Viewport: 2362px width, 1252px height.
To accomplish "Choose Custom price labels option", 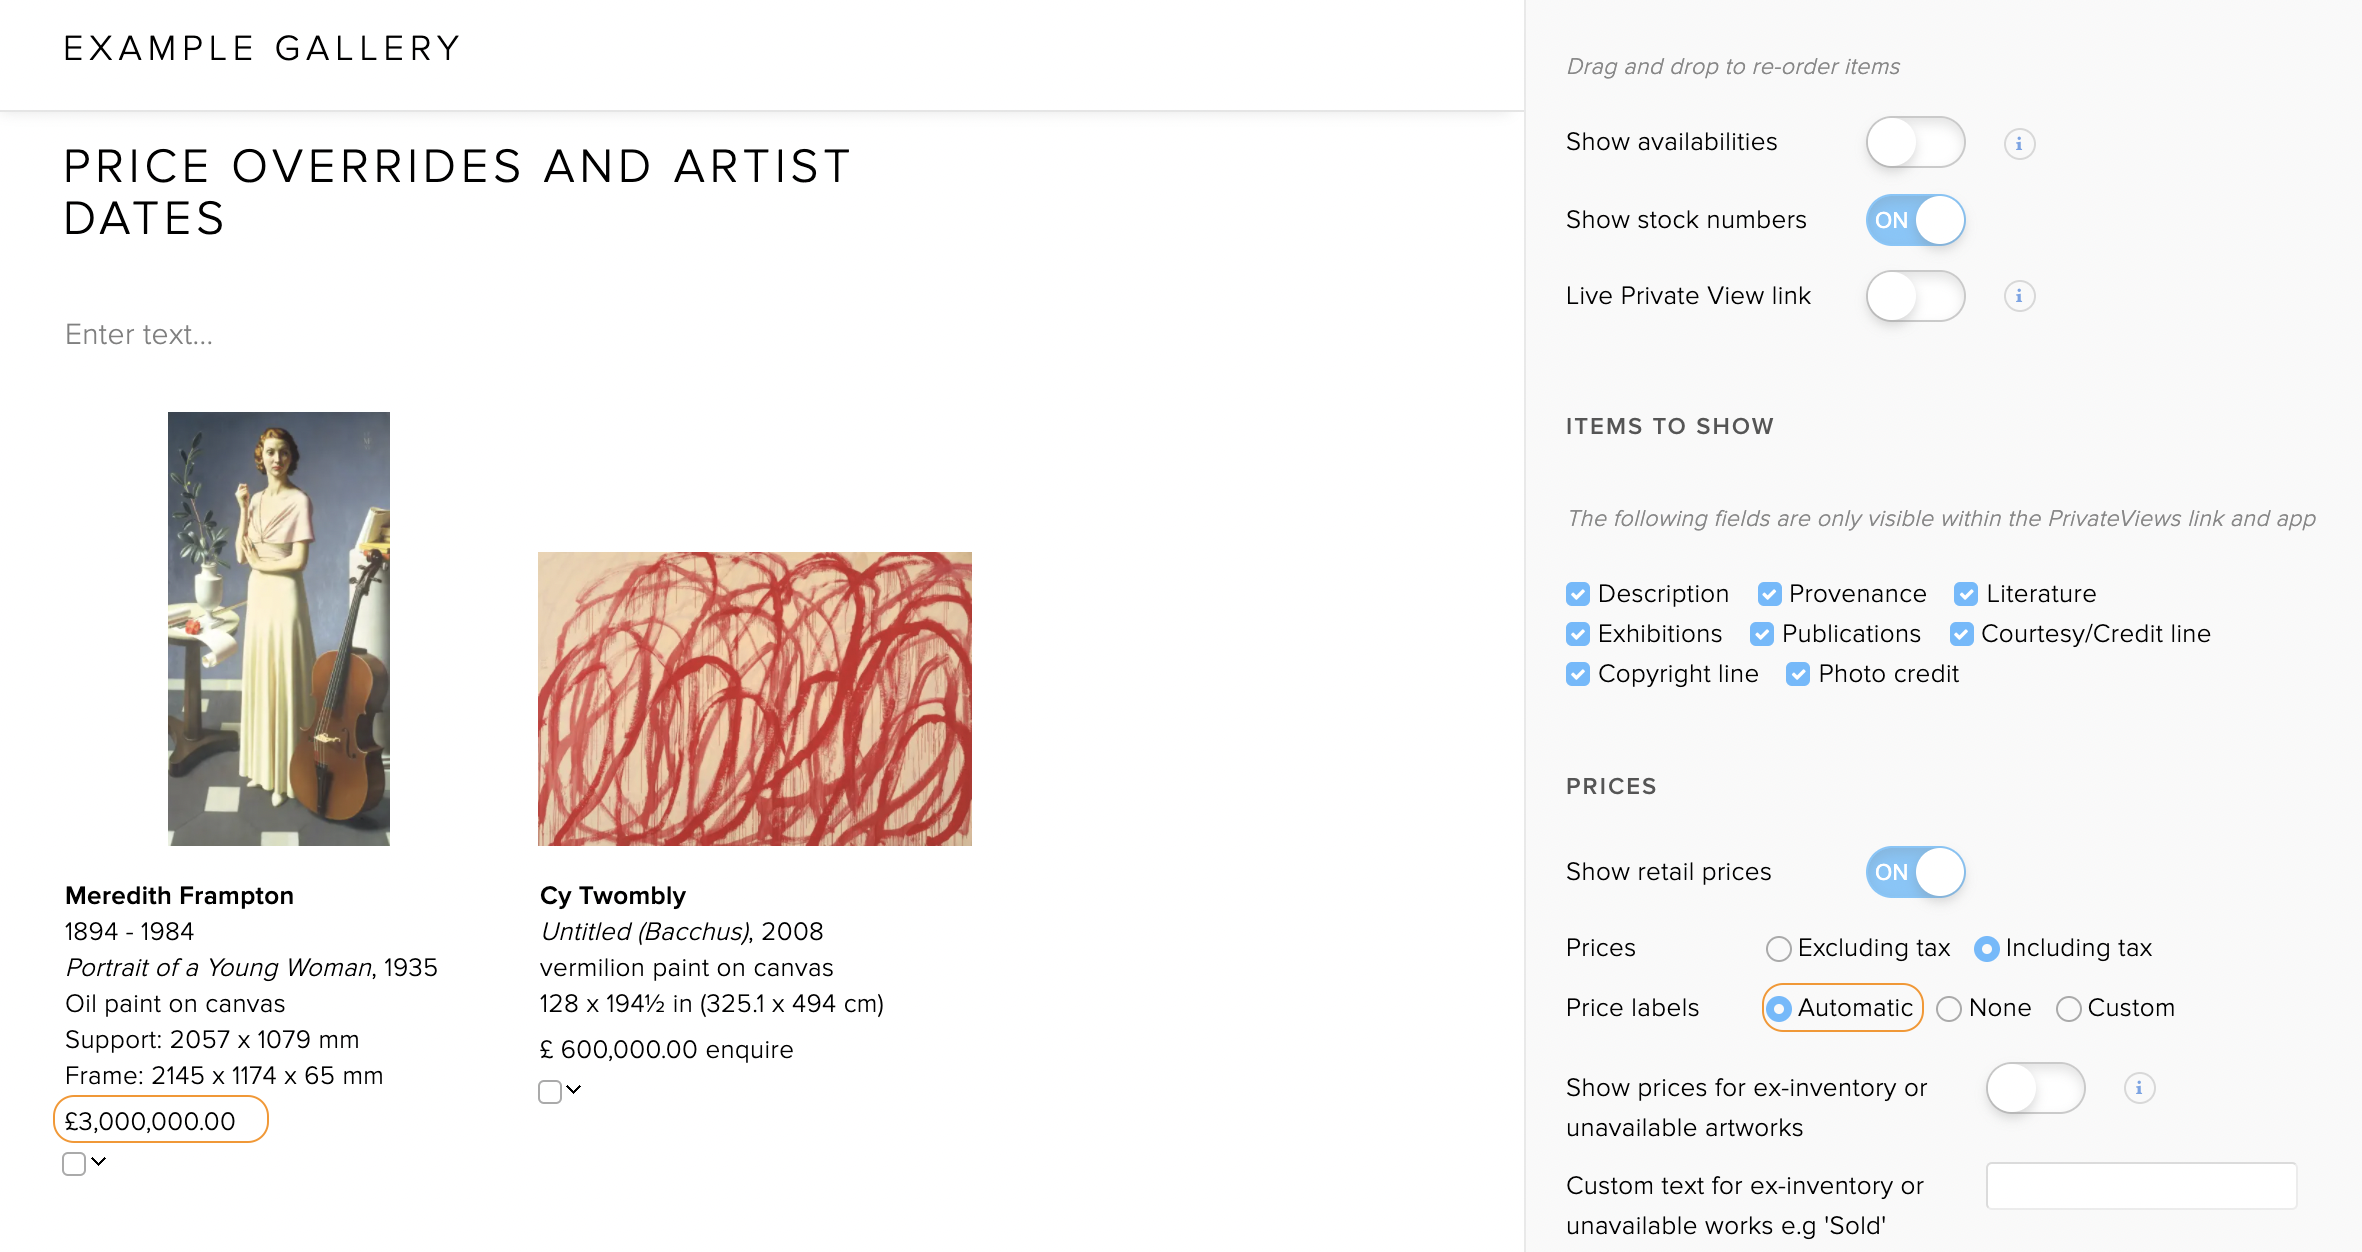I will pos(2068,1008).
